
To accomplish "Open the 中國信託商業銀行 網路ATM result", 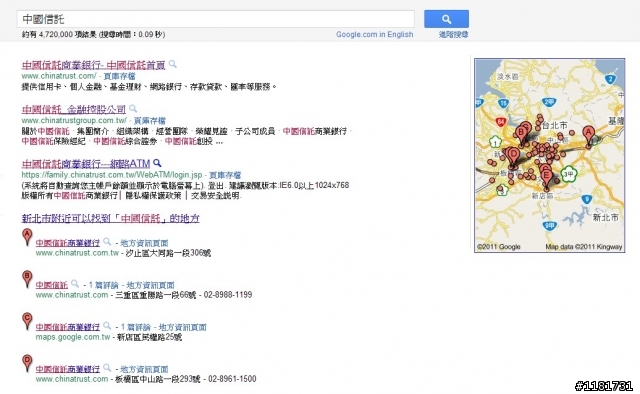I will 86,164.
